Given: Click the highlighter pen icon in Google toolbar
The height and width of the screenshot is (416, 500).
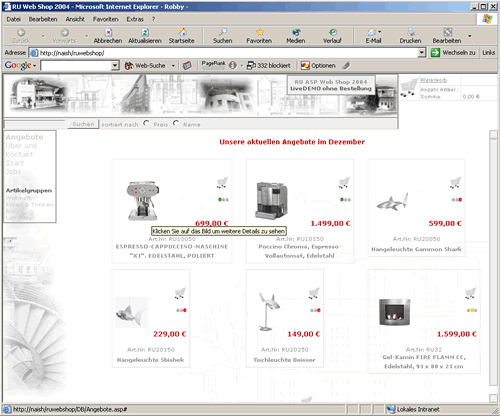Looking at the screenshot, I should (346, 65).
